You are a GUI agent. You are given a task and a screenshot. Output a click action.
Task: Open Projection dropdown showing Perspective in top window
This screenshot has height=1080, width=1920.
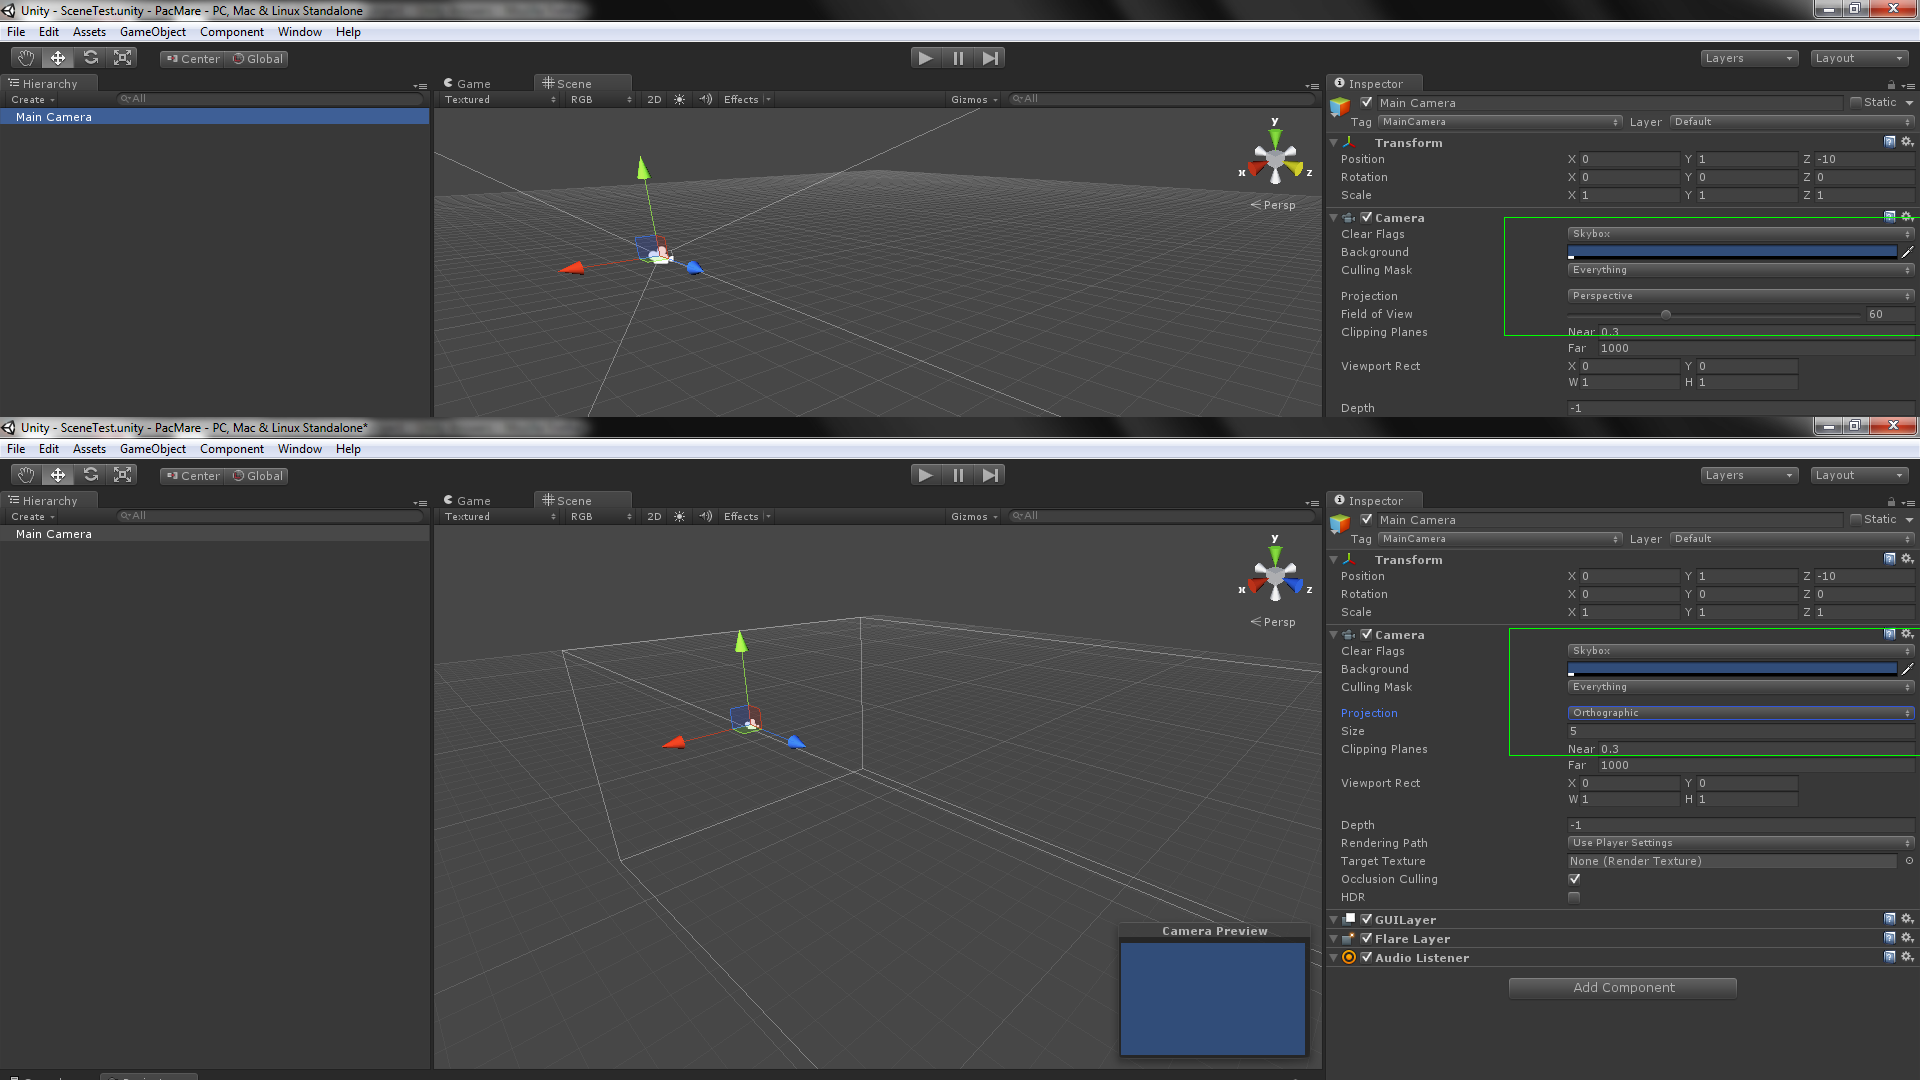tap(1740, 296)
